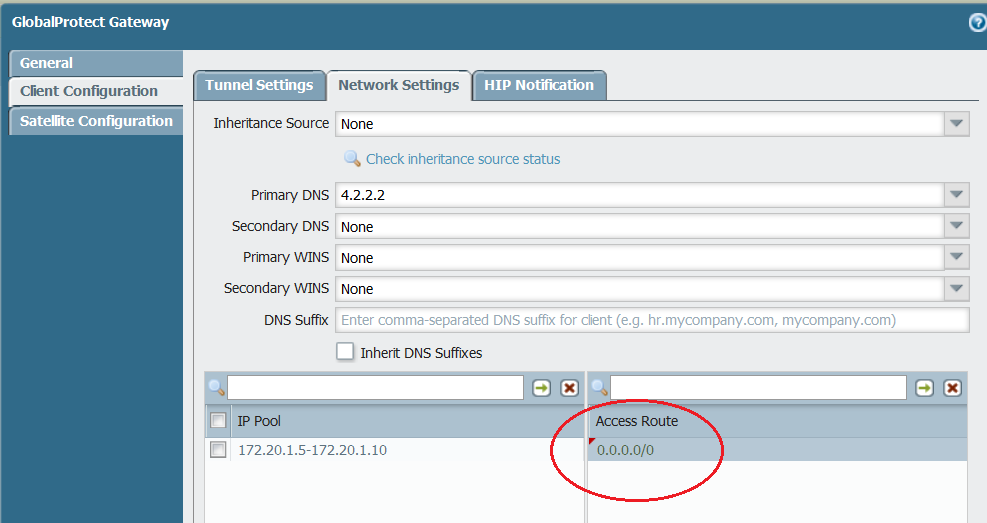This screenshot has width=987, height=523.
Task: Click the IP Pool search magnifier icon
Action: pos(217,388)
